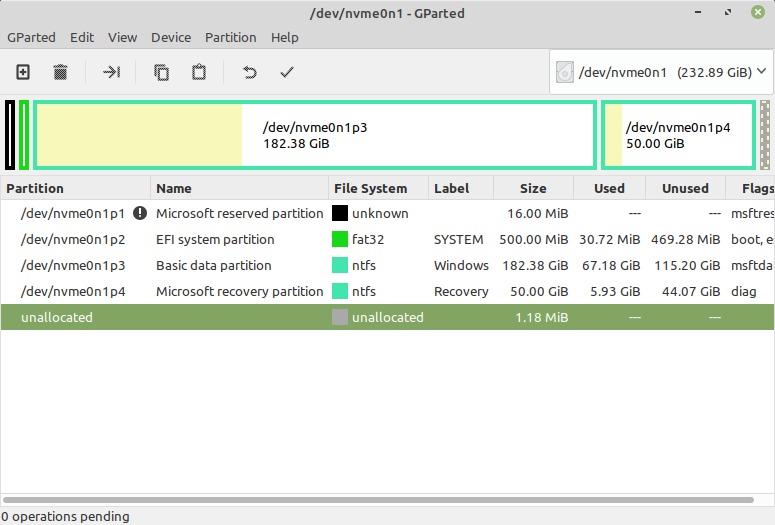Viewport: 775px width, 525px height.
Task: Select the nvme0n1p4 block in disk map
Action: 678,135
